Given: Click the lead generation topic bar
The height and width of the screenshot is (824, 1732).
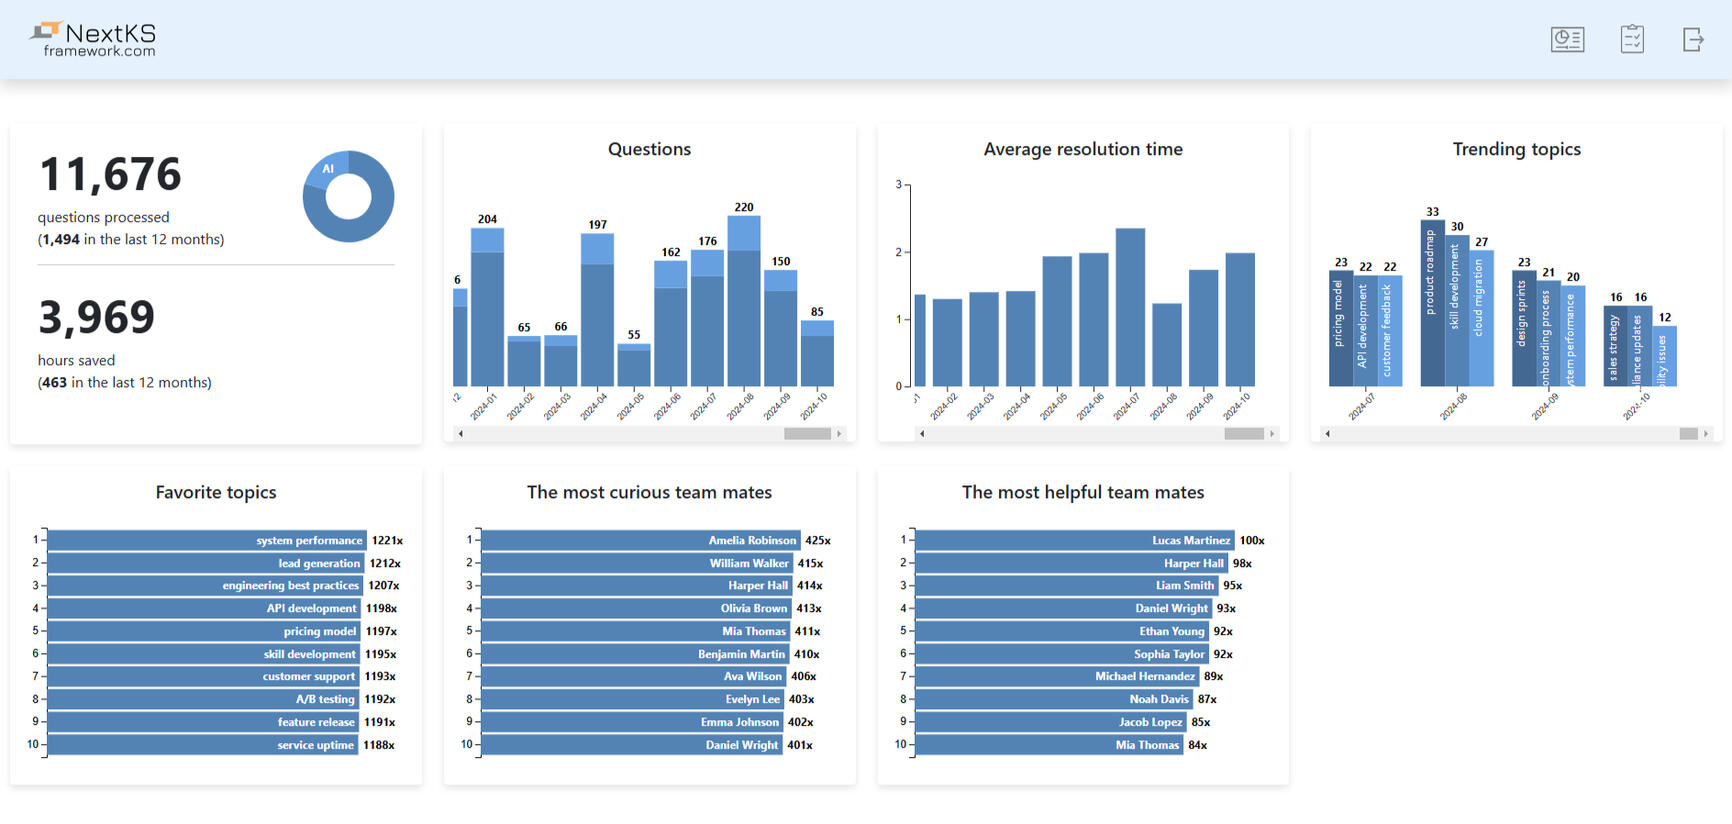Looking at the screenshot, I should (x=205, y=564).
